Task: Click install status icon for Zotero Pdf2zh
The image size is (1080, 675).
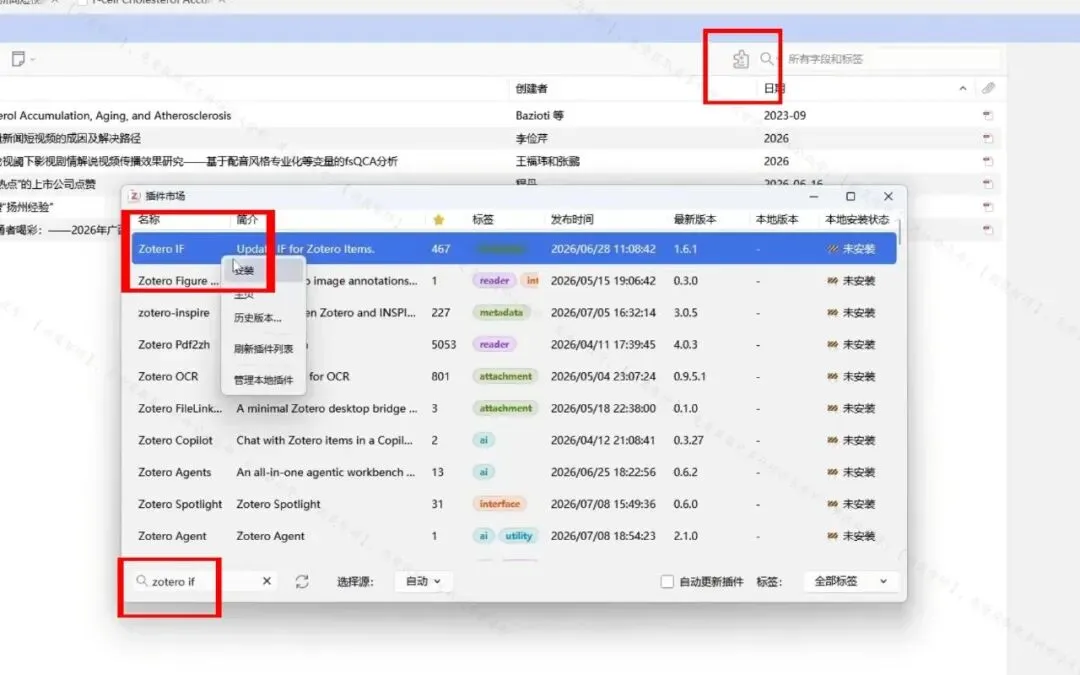Action: (833, 344)
